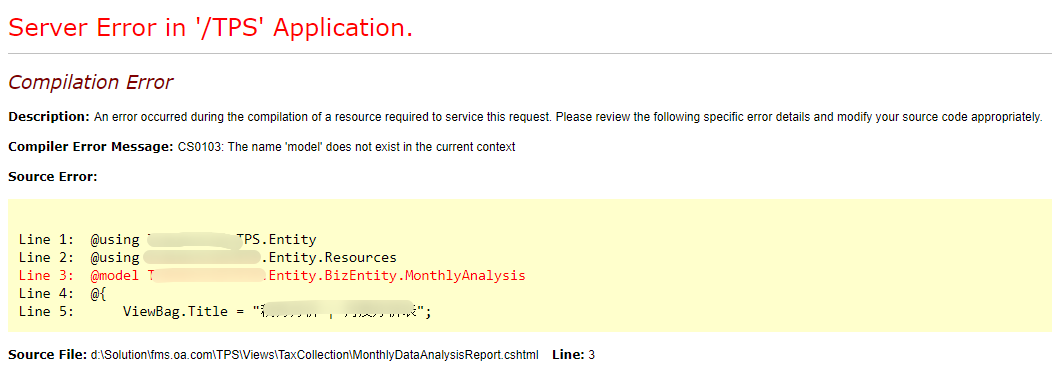This screenshot has width=1052, height=371.
Task: Click the Source Error label
Action: click(x=53, y=177)
